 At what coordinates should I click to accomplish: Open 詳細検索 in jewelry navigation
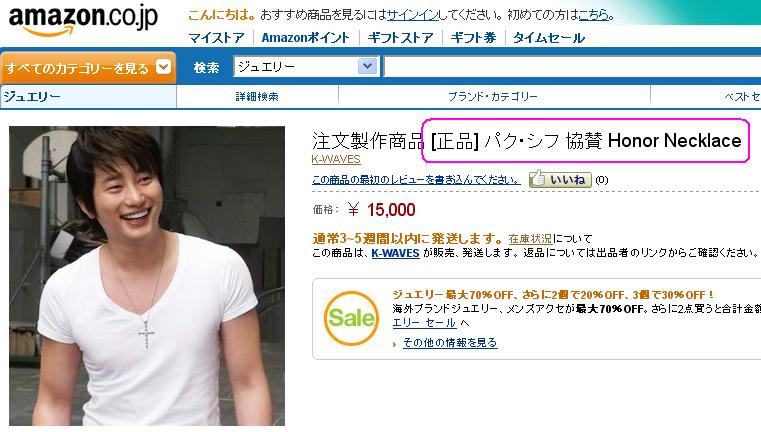click(x=257, y=97)
